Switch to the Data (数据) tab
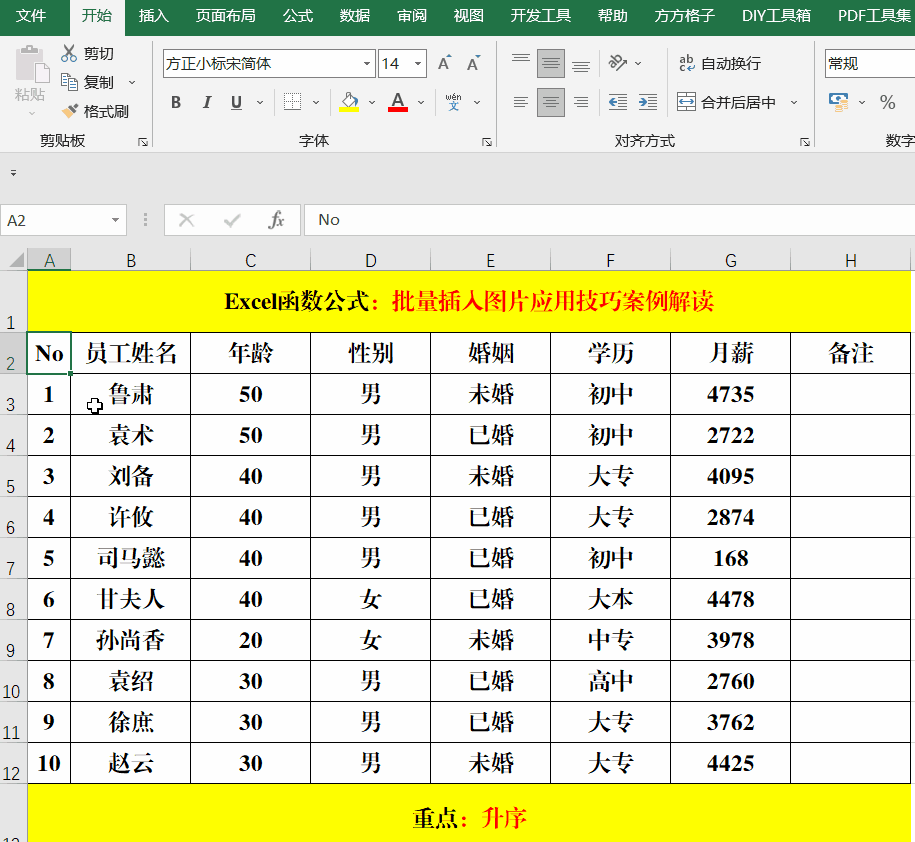 [x=355, y=16]
